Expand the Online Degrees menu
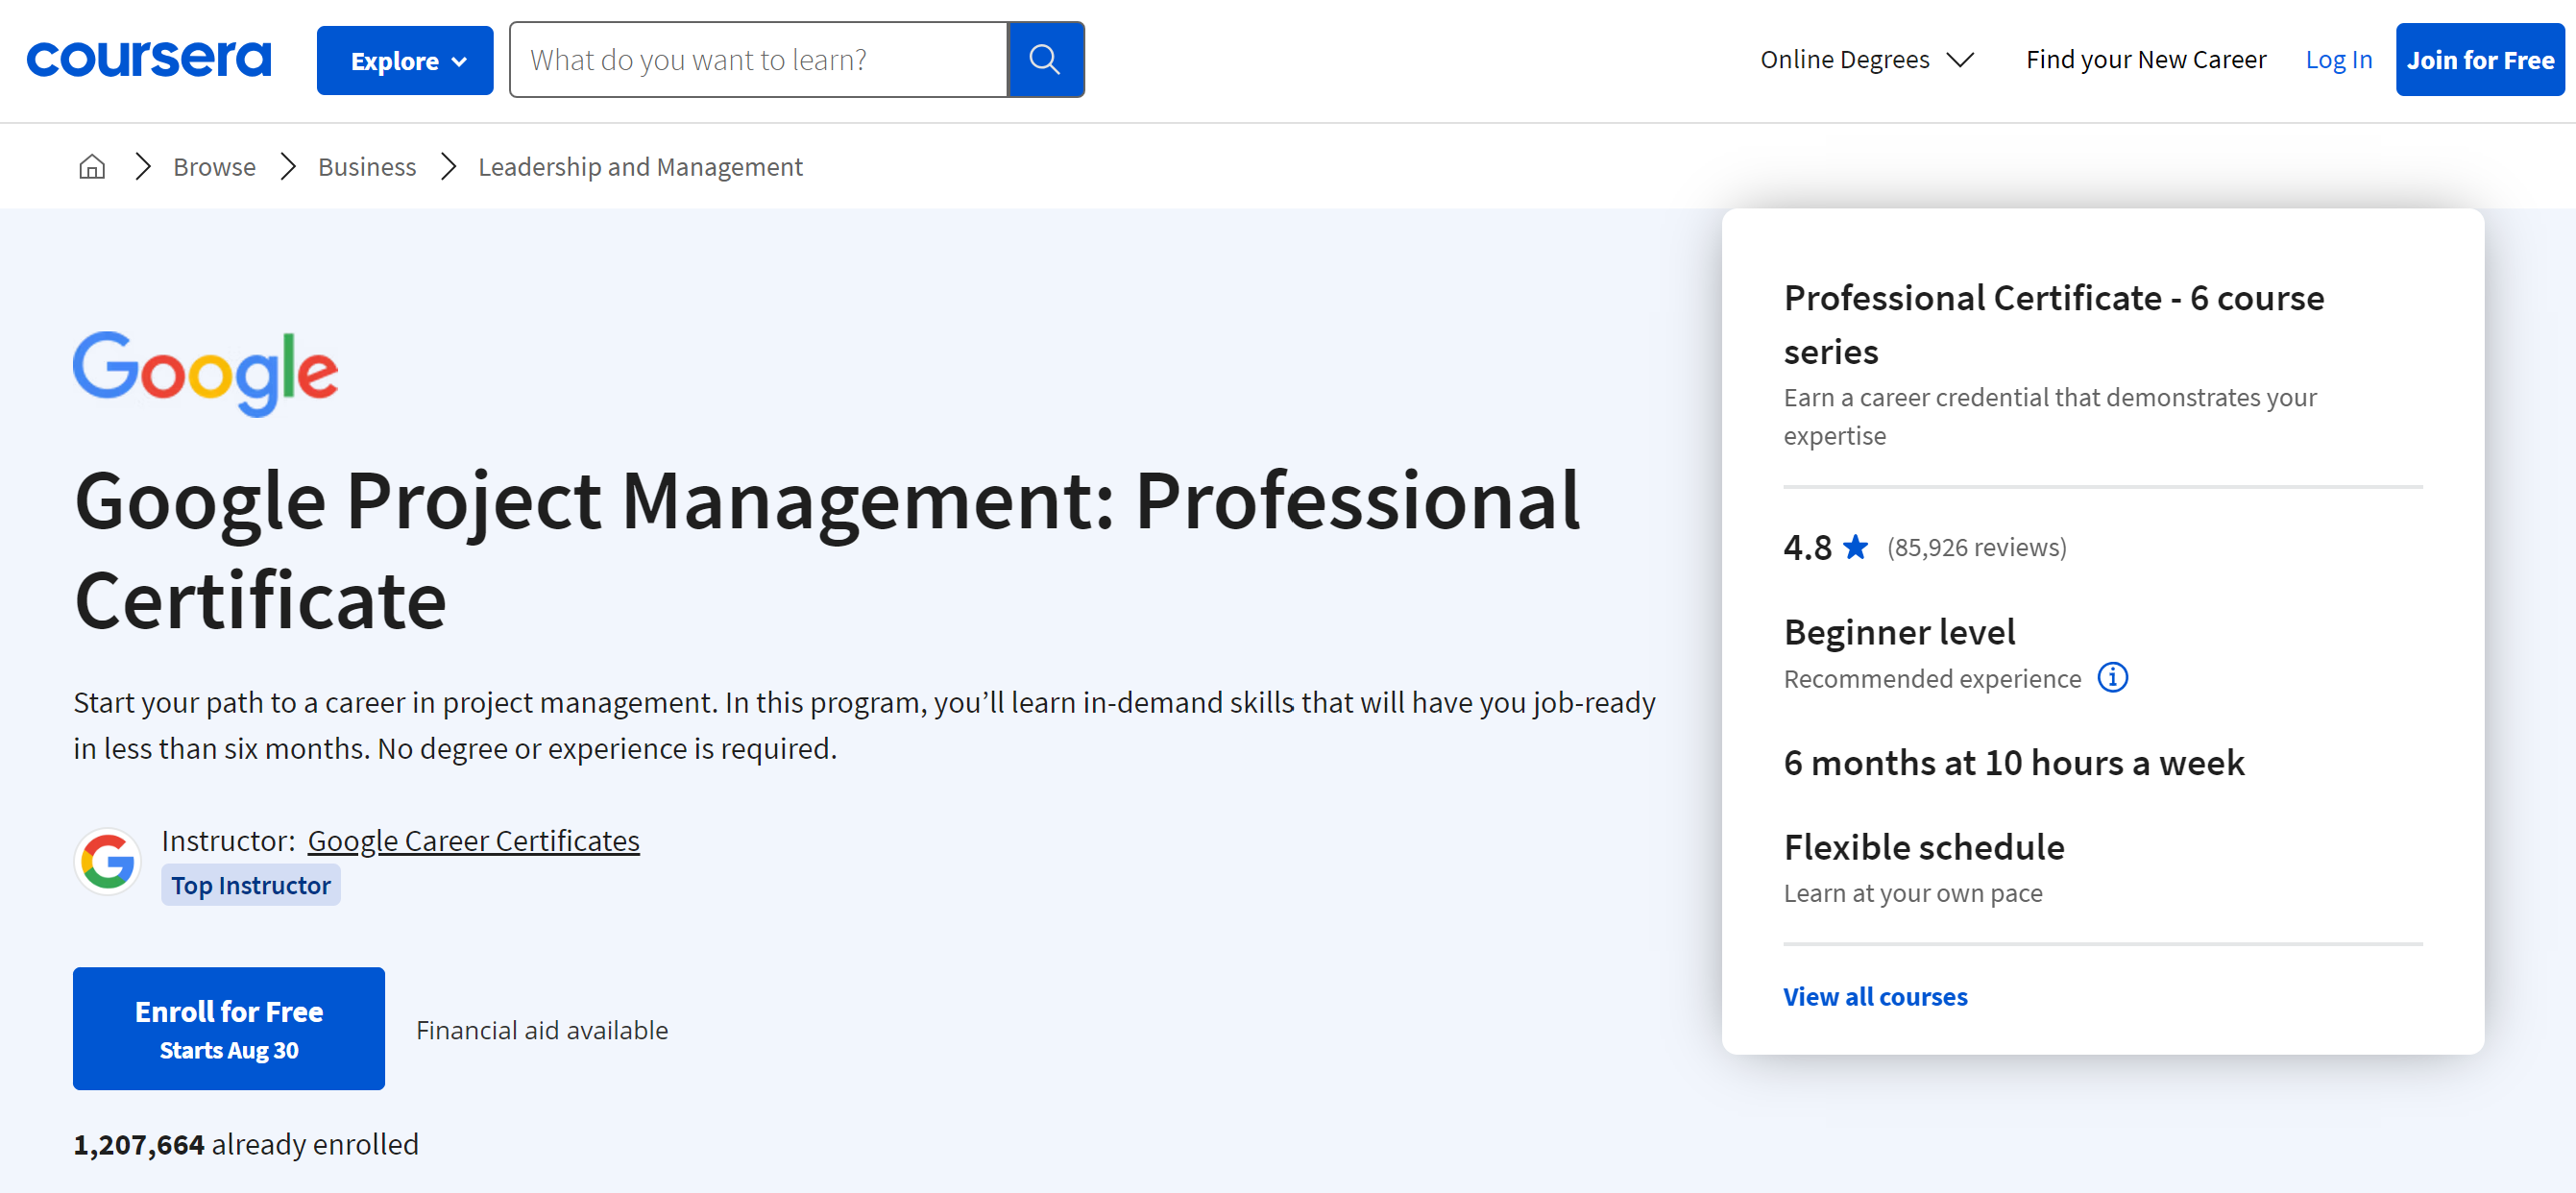 coord(1866,60)
